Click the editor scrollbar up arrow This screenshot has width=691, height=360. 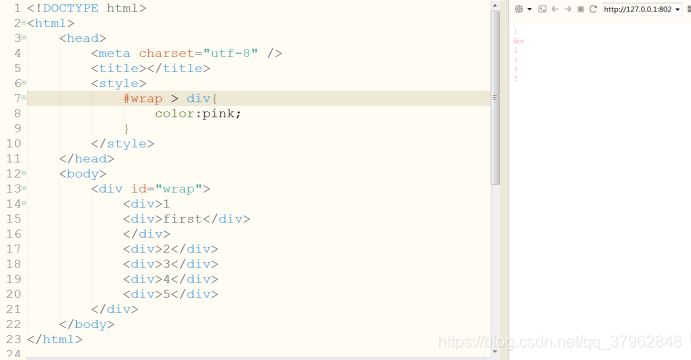[x=495, y=5]
